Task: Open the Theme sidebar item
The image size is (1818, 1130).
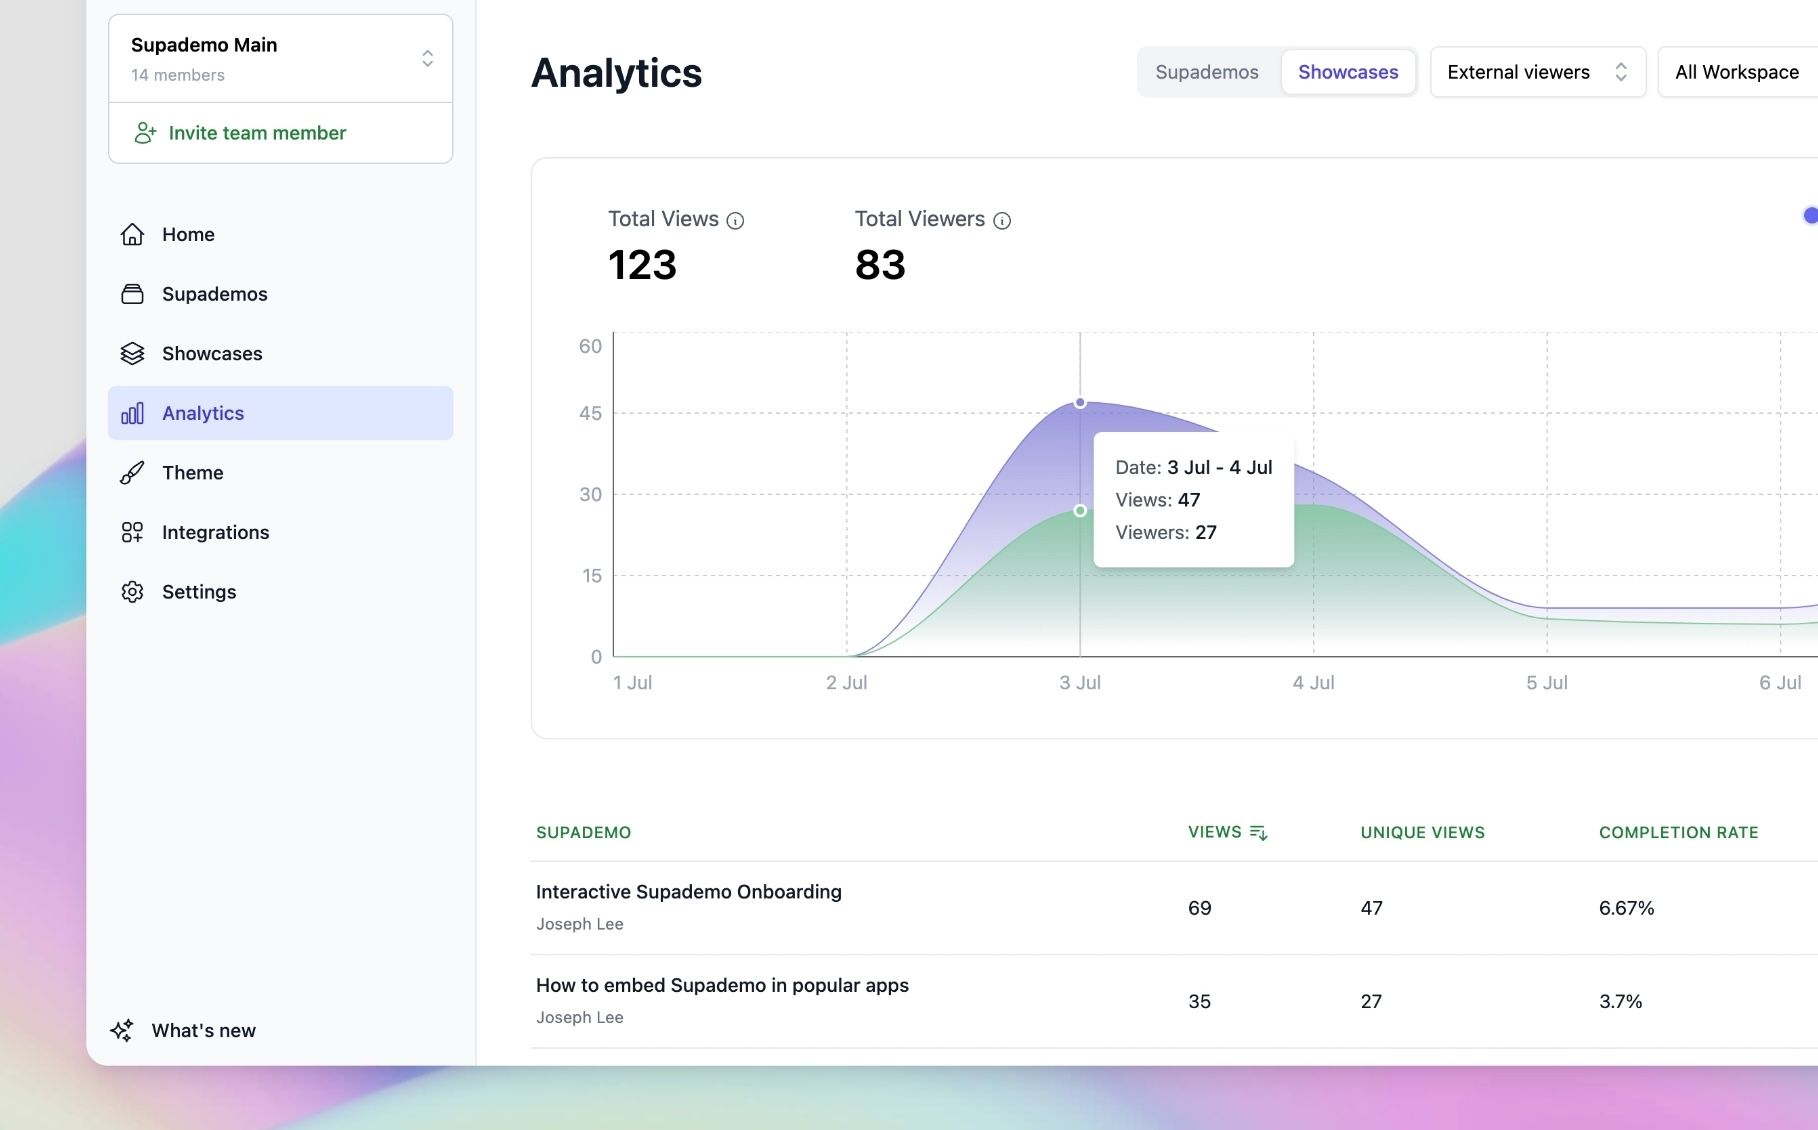Action: pos(280,472)
